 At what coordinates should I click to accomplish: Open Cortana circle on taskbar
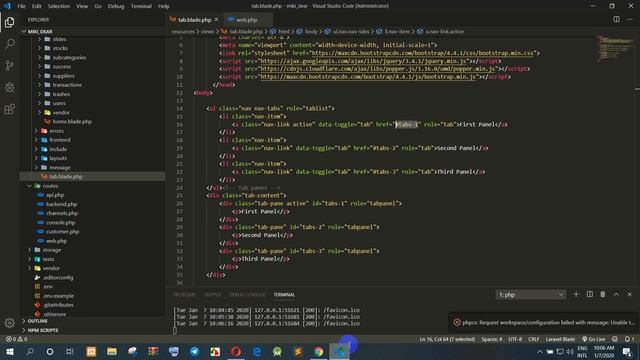pos(50,351)
